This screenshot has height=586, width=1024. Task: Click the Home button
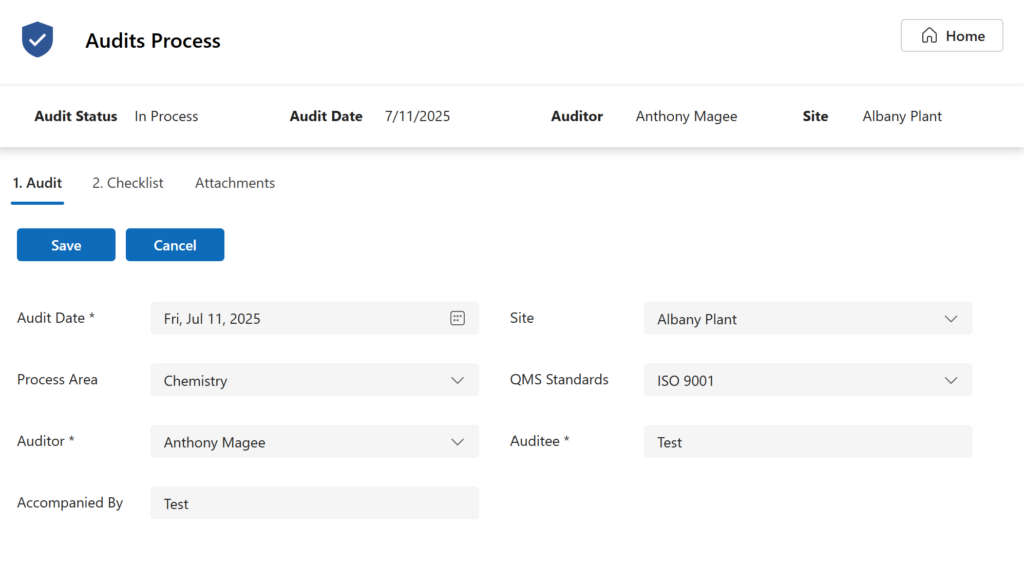952,35
